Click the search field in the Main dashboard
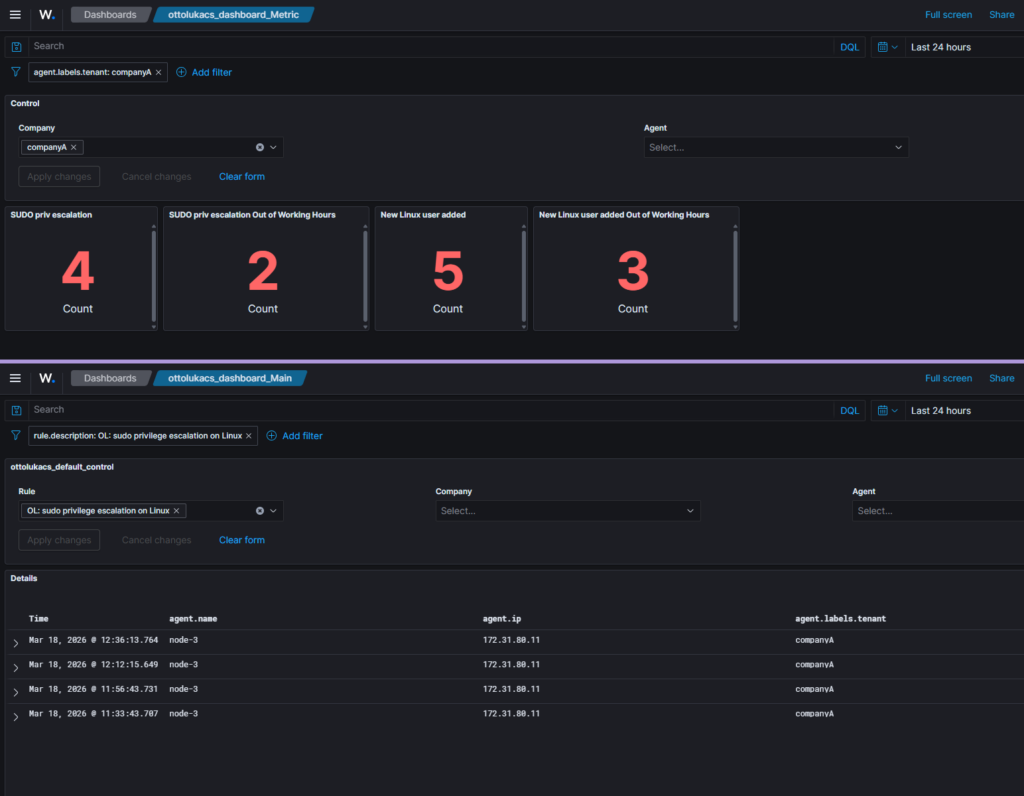The height and width of the screenshot is (796, 1024). pos(430,410)
